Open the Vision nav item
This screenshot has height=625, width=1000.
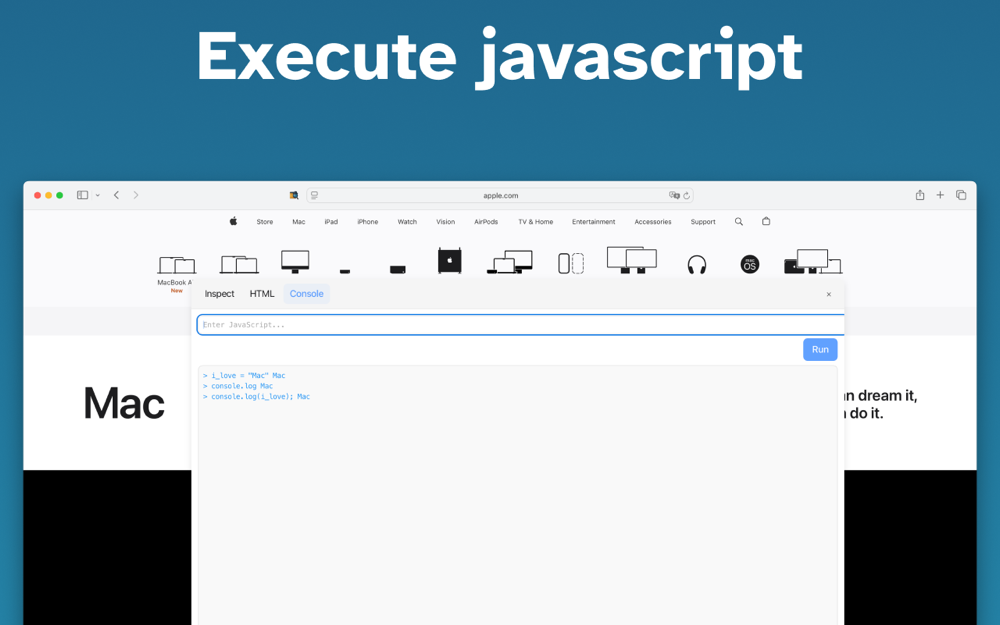pyautogui.click(x=445, y=222)
